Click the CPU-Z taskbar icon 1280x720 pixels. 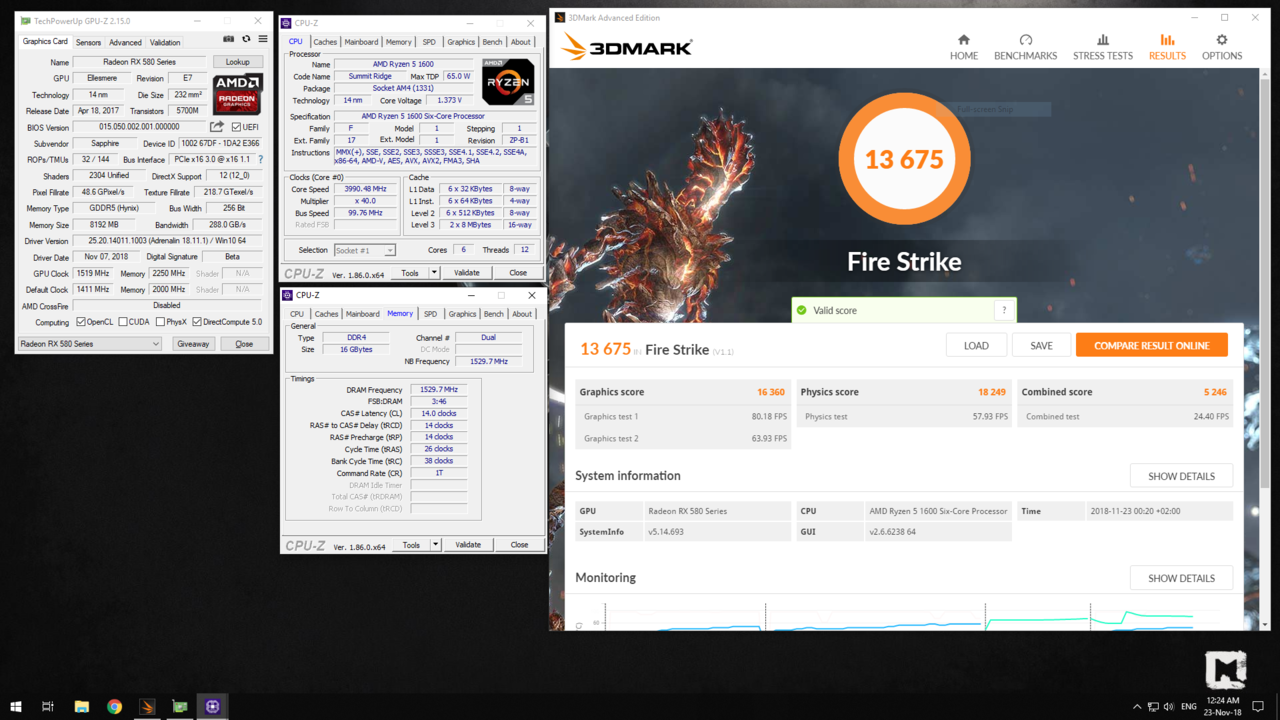pyautogui.click(x=212, y=706)
